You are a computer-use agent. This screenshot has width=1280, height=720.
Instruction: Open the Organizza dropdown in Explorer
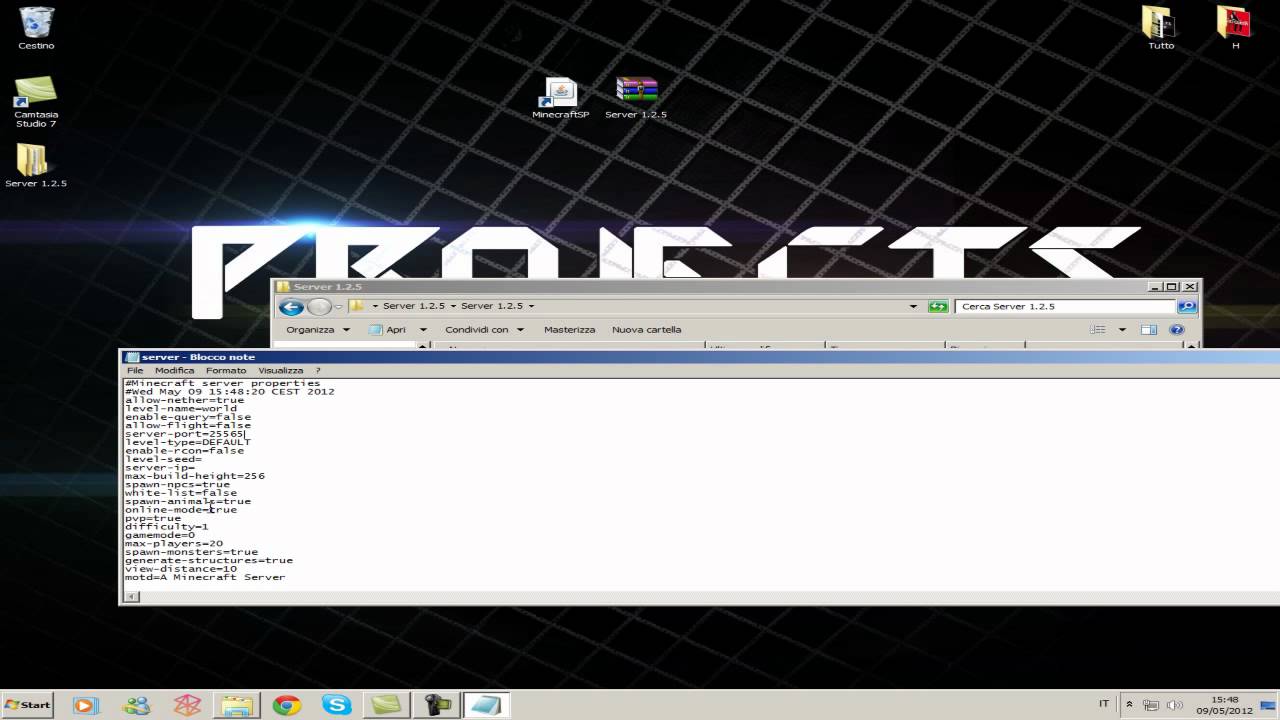coord(318,329)
